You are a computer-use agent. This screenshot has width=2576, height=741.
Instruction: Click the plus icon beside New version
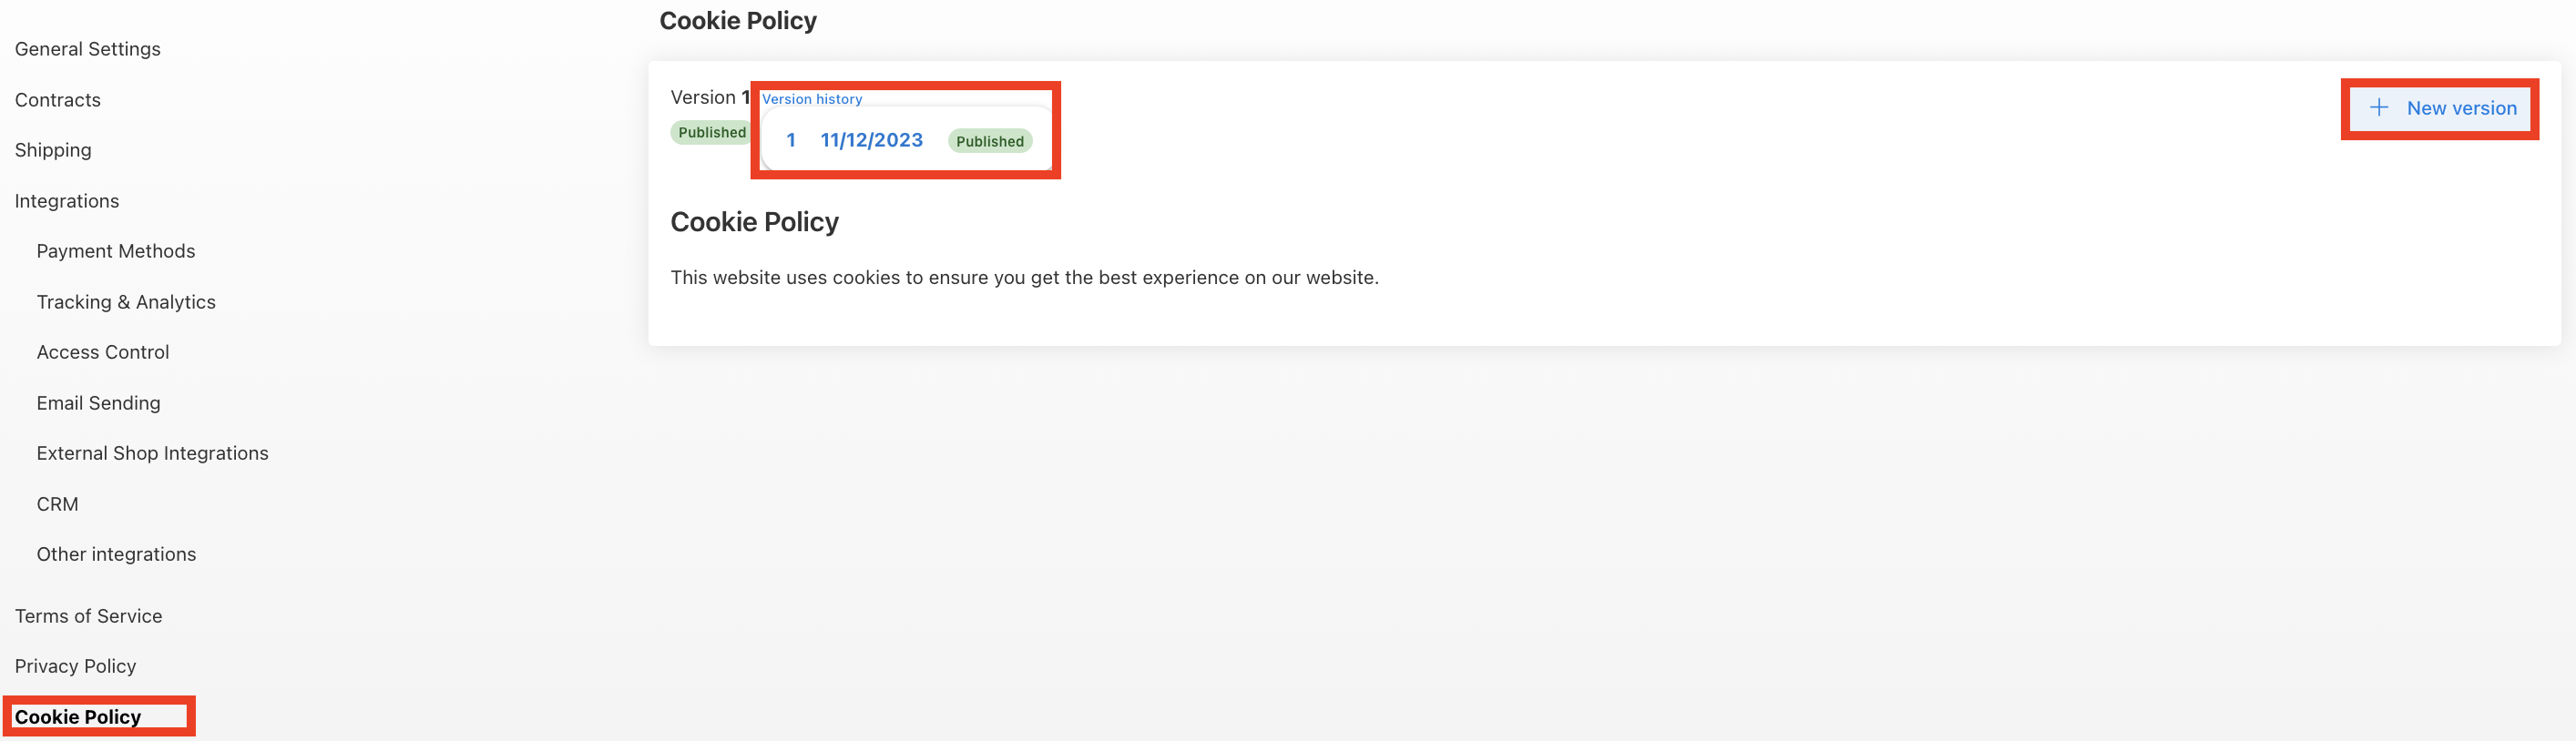(2378, 108)
